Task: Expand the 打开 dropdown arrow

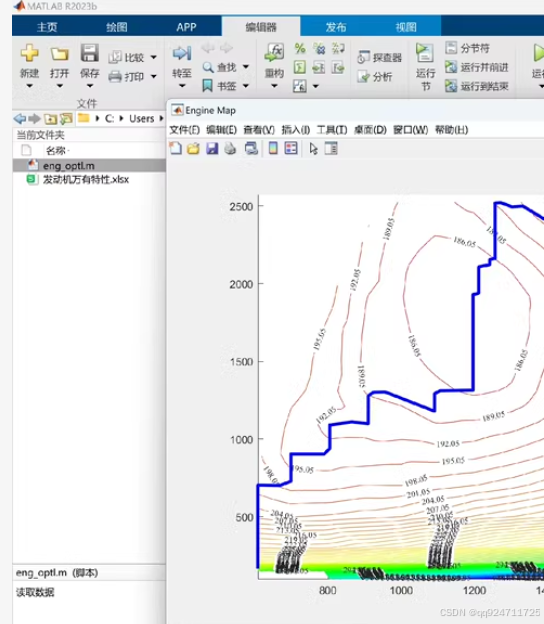Action: click(59, 86)
